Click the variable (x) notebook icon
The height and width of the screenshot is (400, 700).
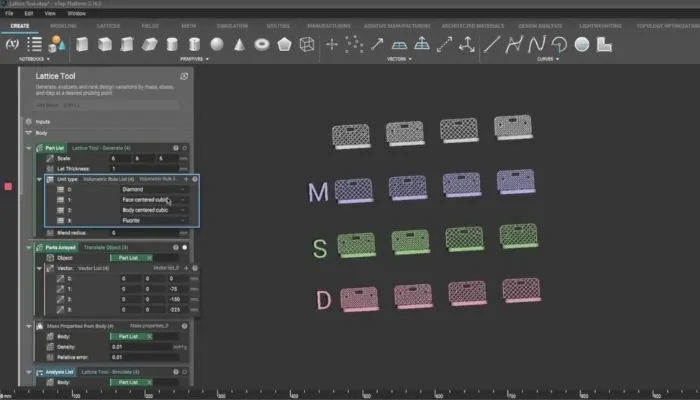point(11,44)
